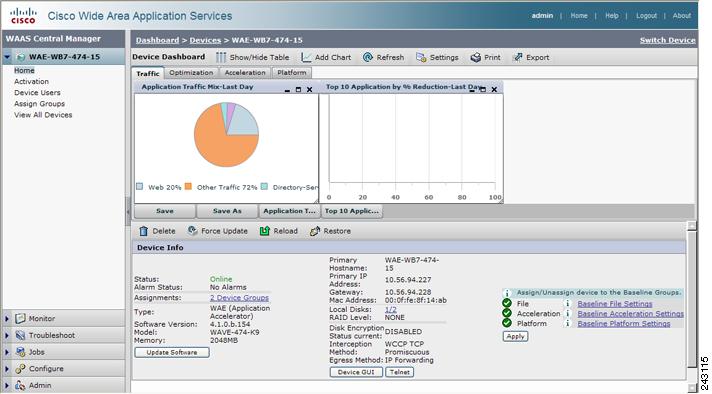The width and height of the screenshot is (712, 394).
Task: Open Assign Groups in navigation tree
Action: pos(40,104)
